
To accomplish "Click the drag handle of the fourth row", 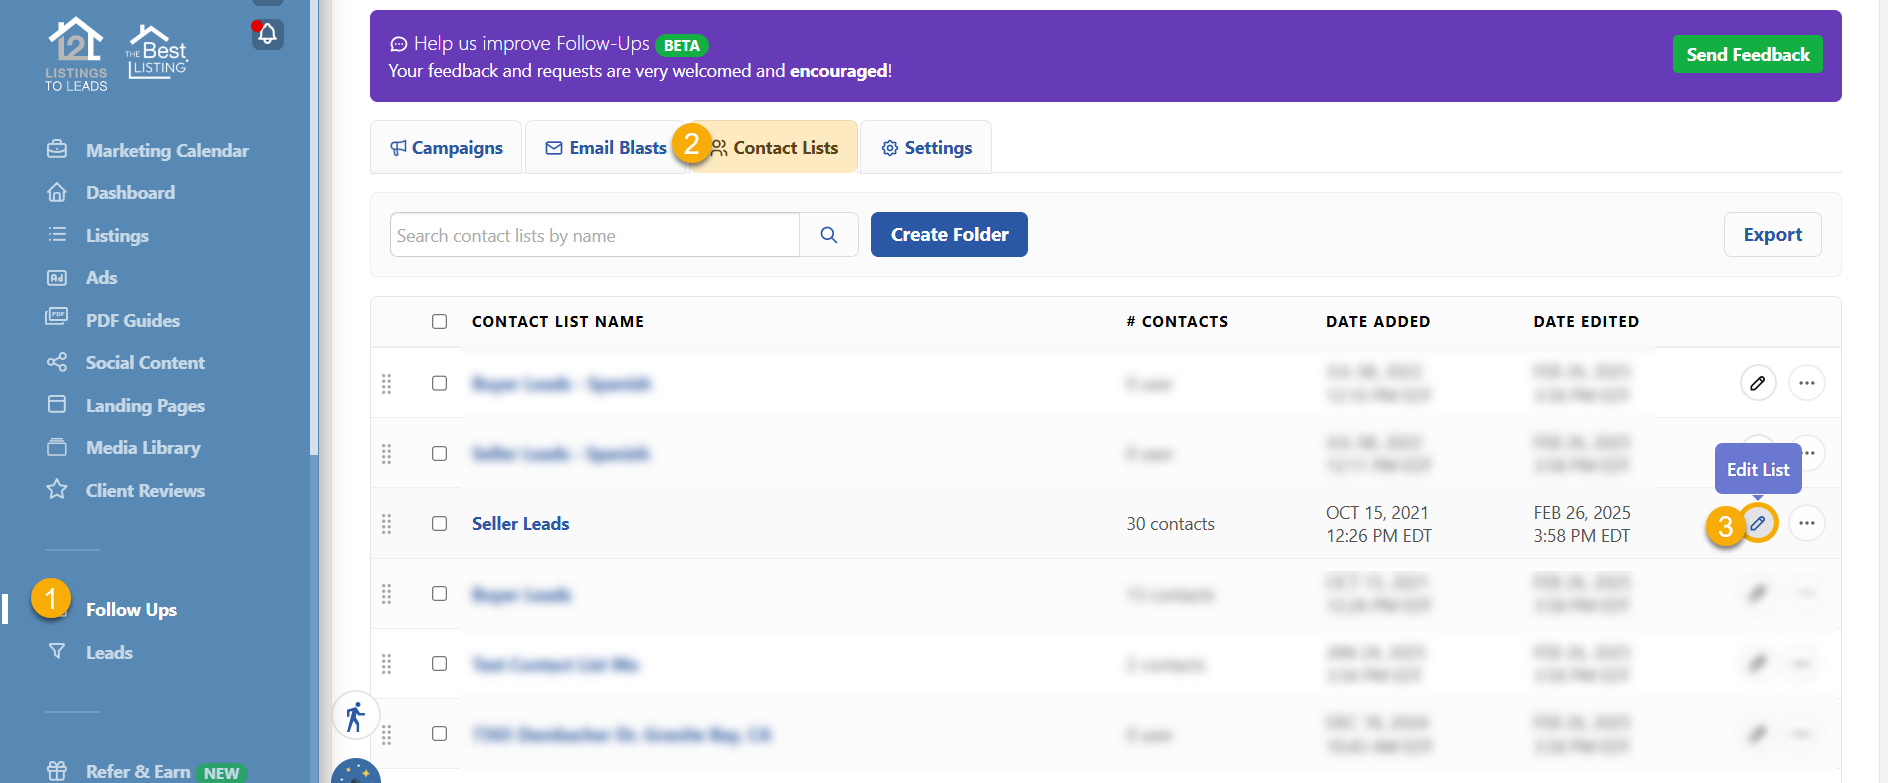I will click(x=386, y=594).
